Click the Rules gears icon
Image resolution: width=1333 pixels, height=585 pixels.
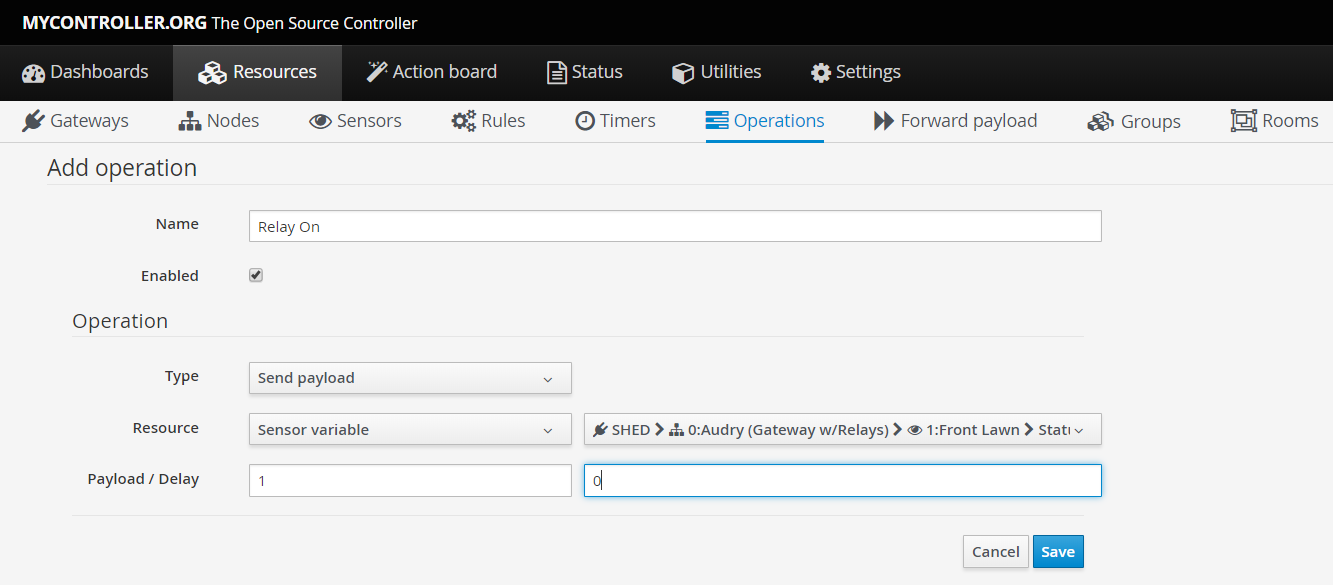[x=463, y=121]
